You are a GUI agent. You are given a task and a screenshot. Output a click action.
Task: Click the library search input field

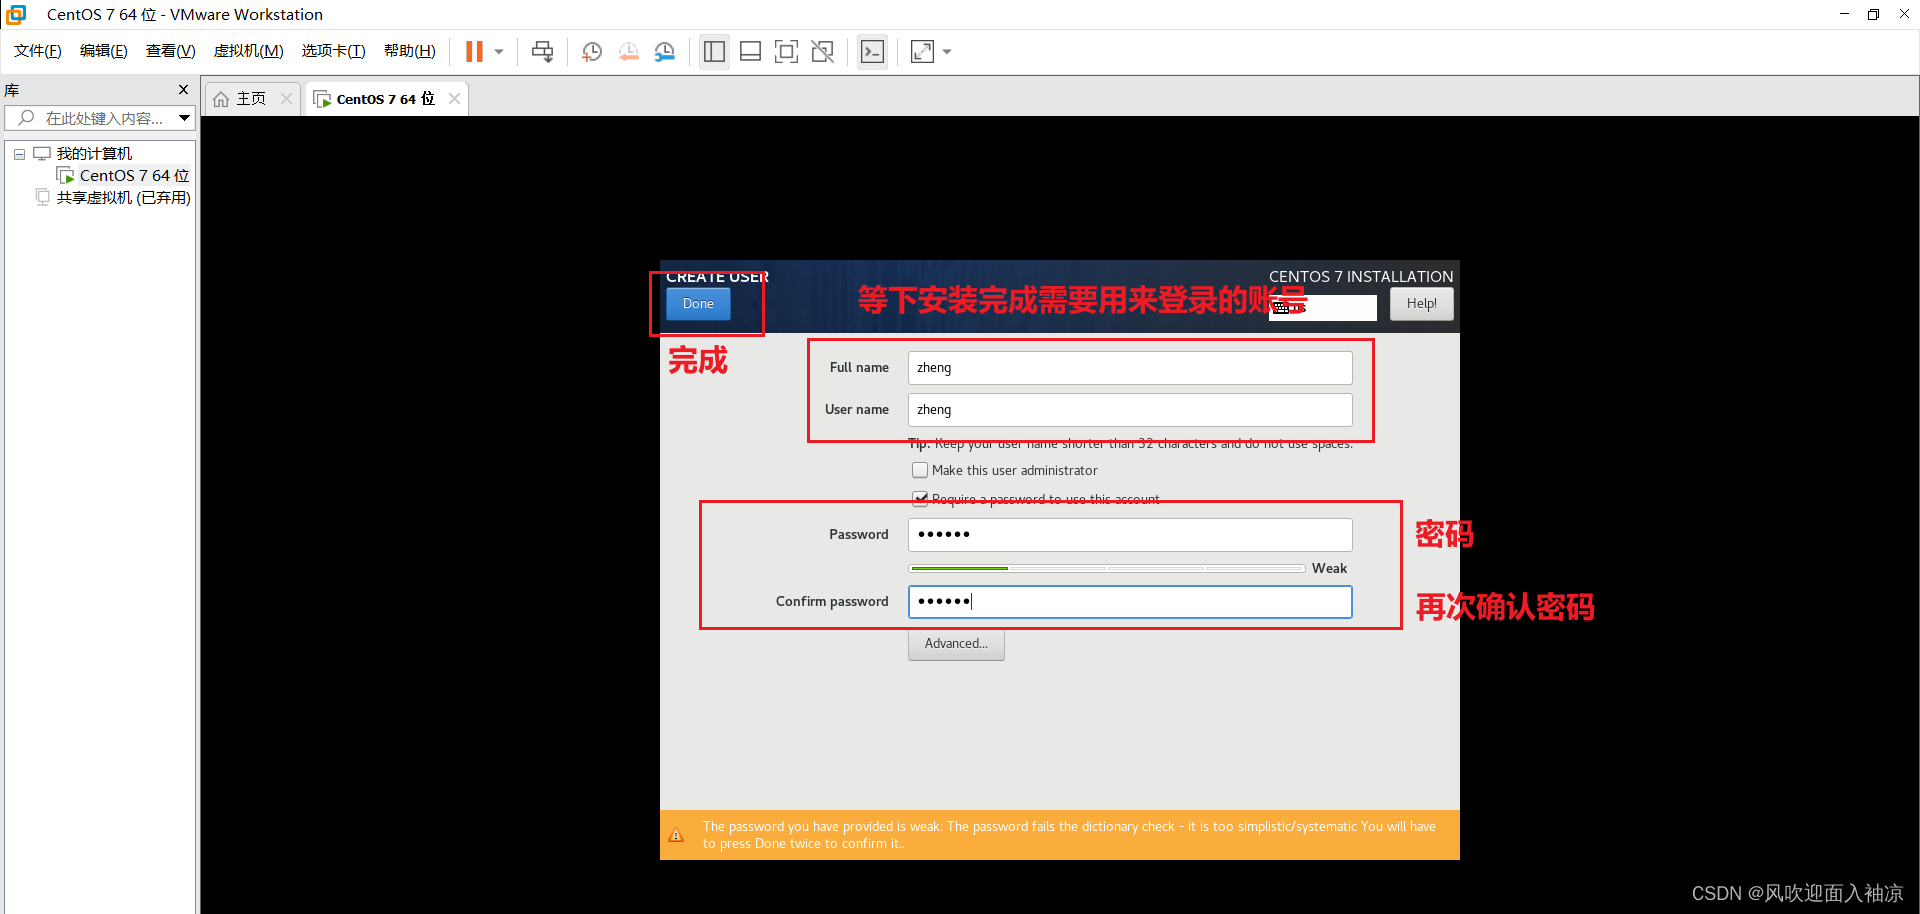[100, 118]
